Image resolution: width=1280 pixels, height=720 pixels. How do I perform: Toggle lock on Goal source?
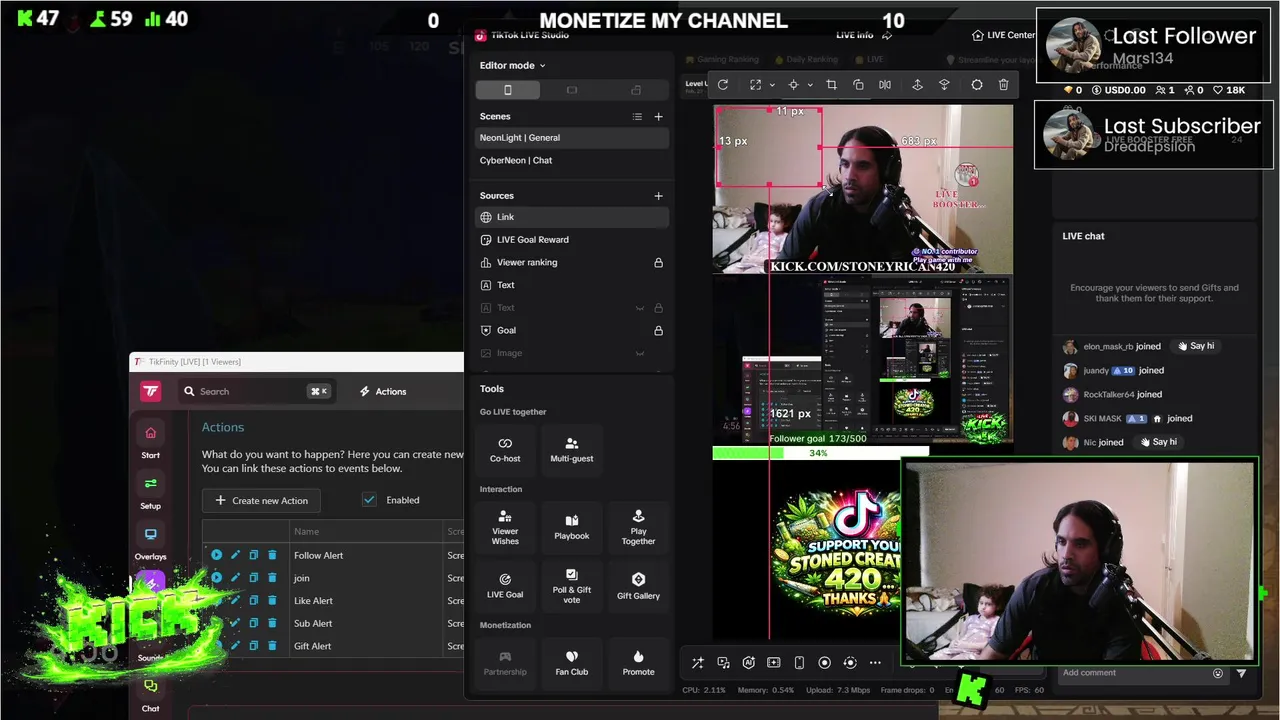point(658,331)
